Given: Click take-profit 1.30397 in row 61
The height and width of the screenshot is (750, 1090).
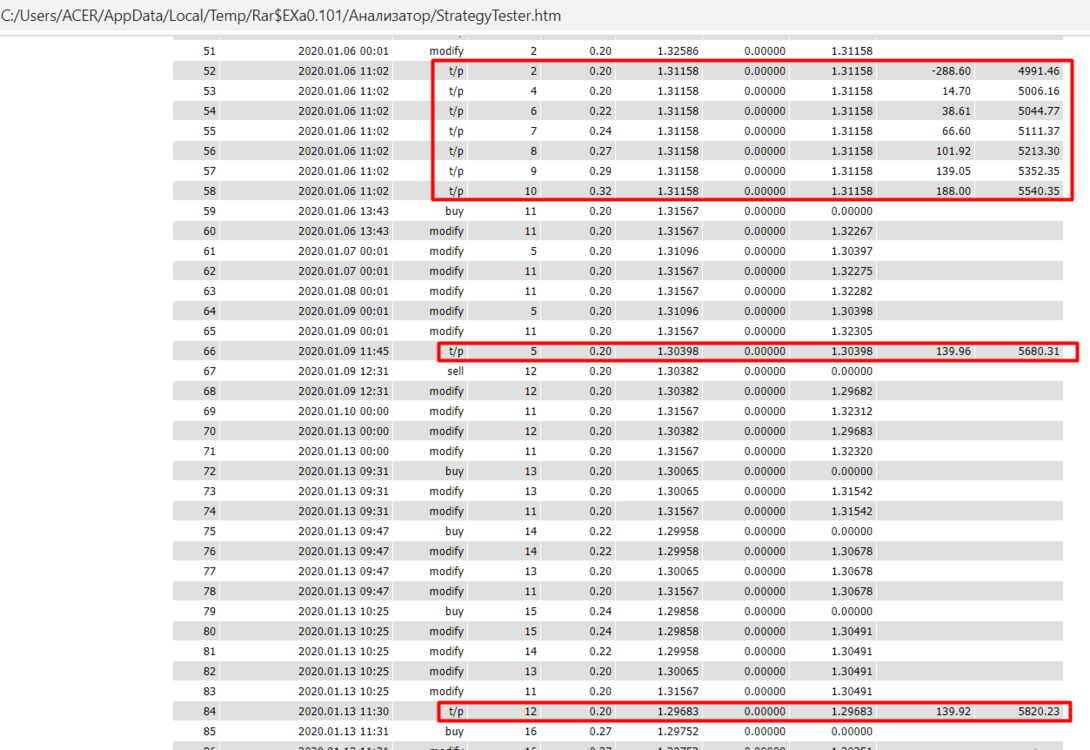Looking at the screenshot, I should [x=852, y=252].
